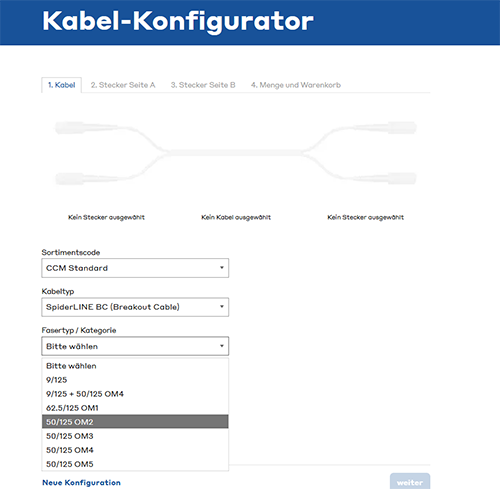
Task: Switch to the '1. Kabel' tab
Action: click(x=62, y=85)
